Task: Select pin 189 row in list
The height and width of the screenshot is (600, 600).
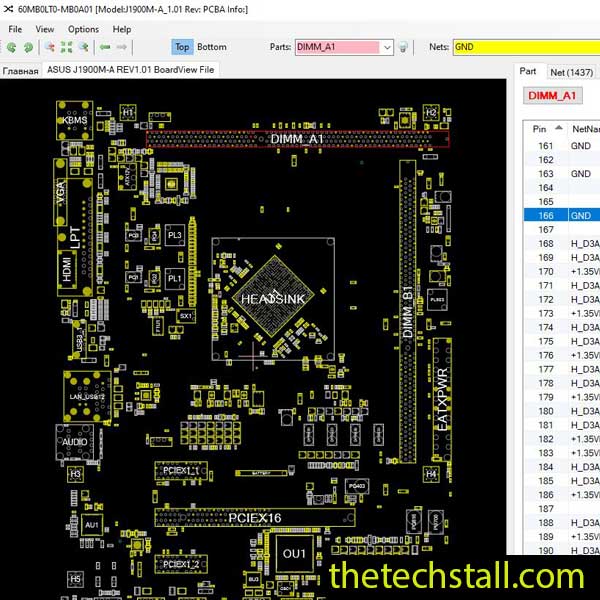Action: 562,537
